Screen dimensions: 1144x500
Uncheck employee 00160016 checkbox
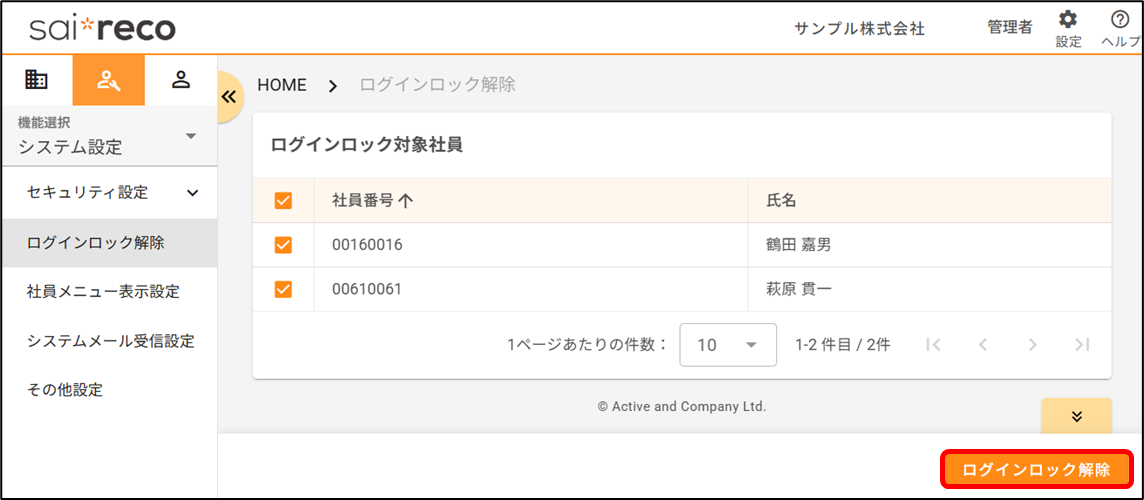click(283, 245)
